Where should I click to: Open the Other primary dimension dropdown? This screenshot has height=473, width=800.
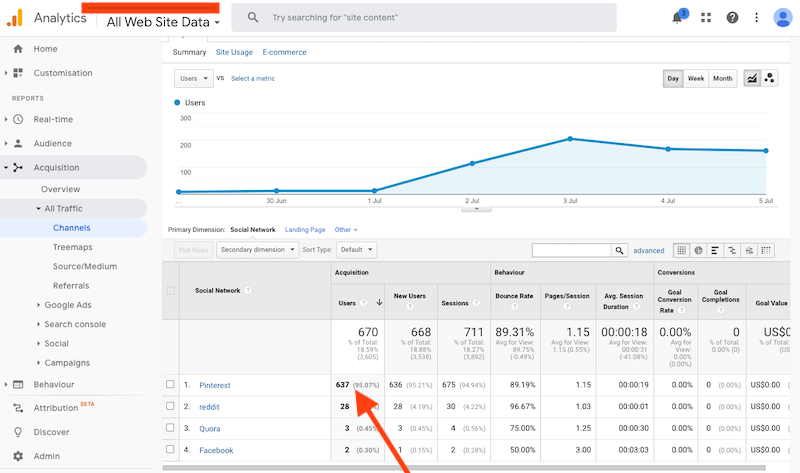pyautogui.click(x=346, y=230)
